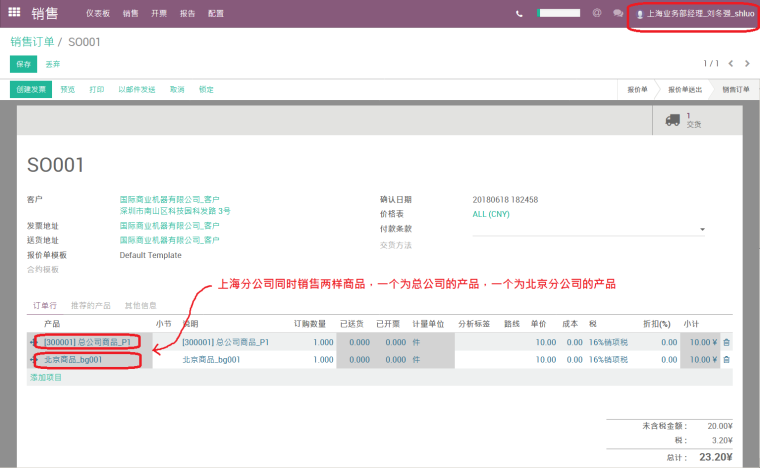The width and height of the screenshot is (760, 468).
Task: Go to the next record arrow
Action: tap(747, 63)
